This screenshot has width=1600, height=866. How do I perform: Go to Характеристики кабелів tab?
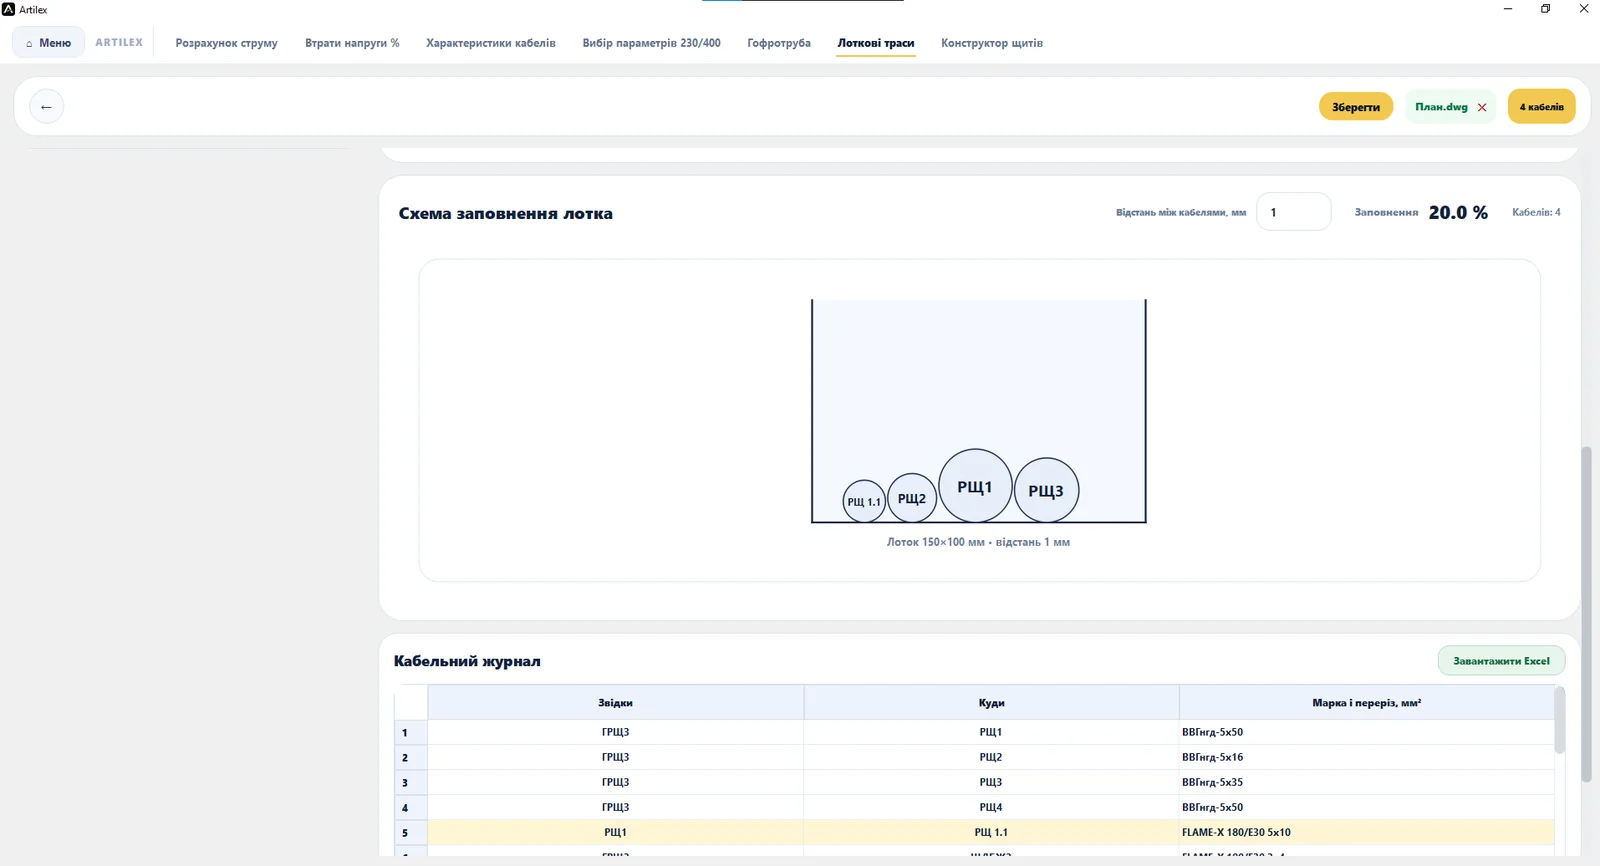click(x=491, y=43)
